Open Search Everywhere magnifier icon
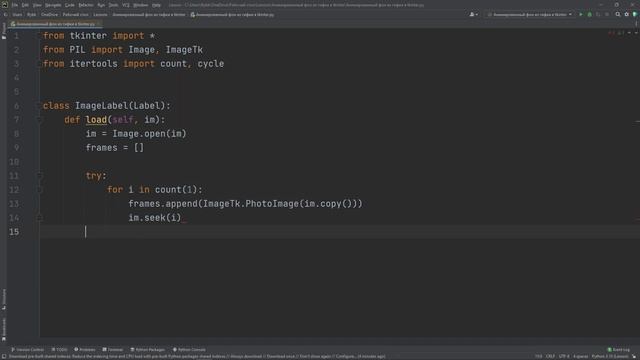Image resolution: width=640 pixels, height=360 pixels. (618, 15)
